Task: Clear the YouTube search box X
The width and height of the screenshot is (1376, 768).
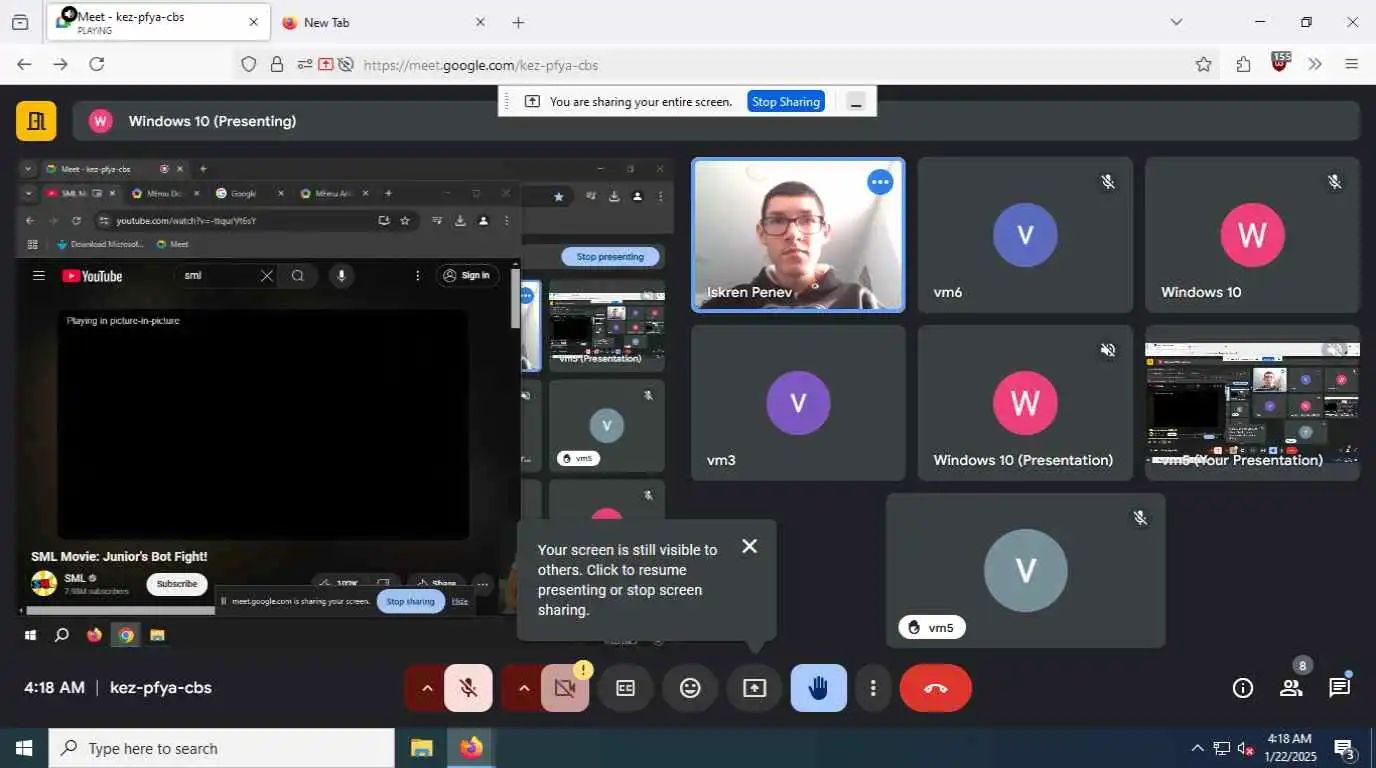Action: point(266,275)
